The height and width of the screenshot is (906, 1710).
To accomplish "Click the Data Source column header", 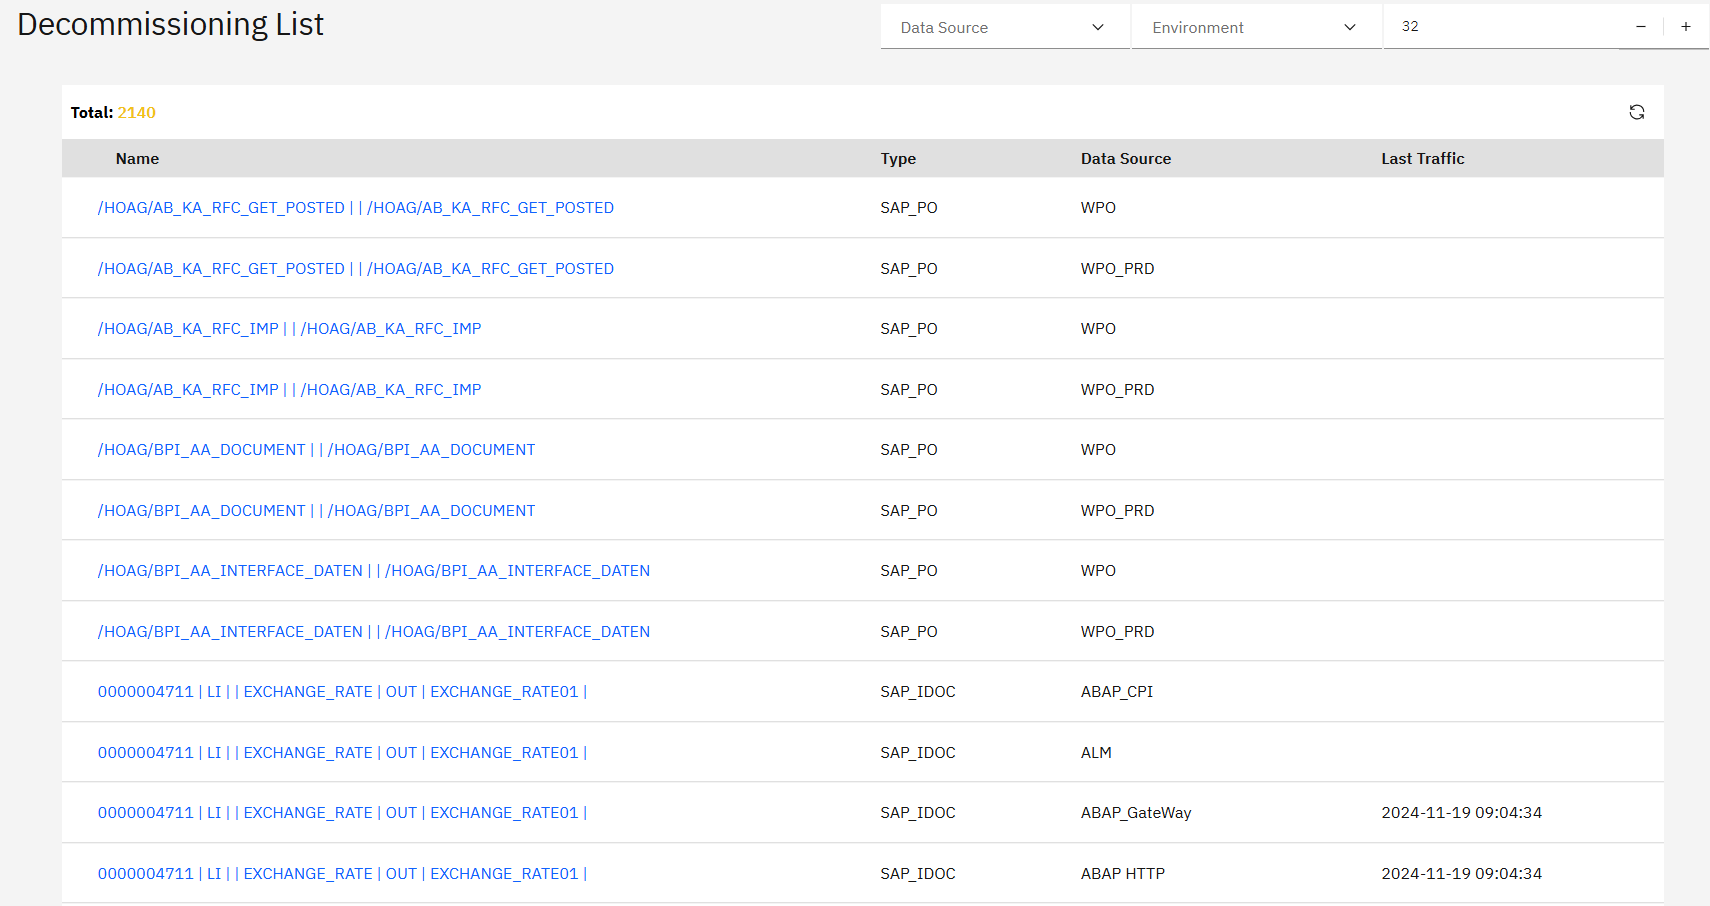I will pyautogui.click(x=1125, y=159).
